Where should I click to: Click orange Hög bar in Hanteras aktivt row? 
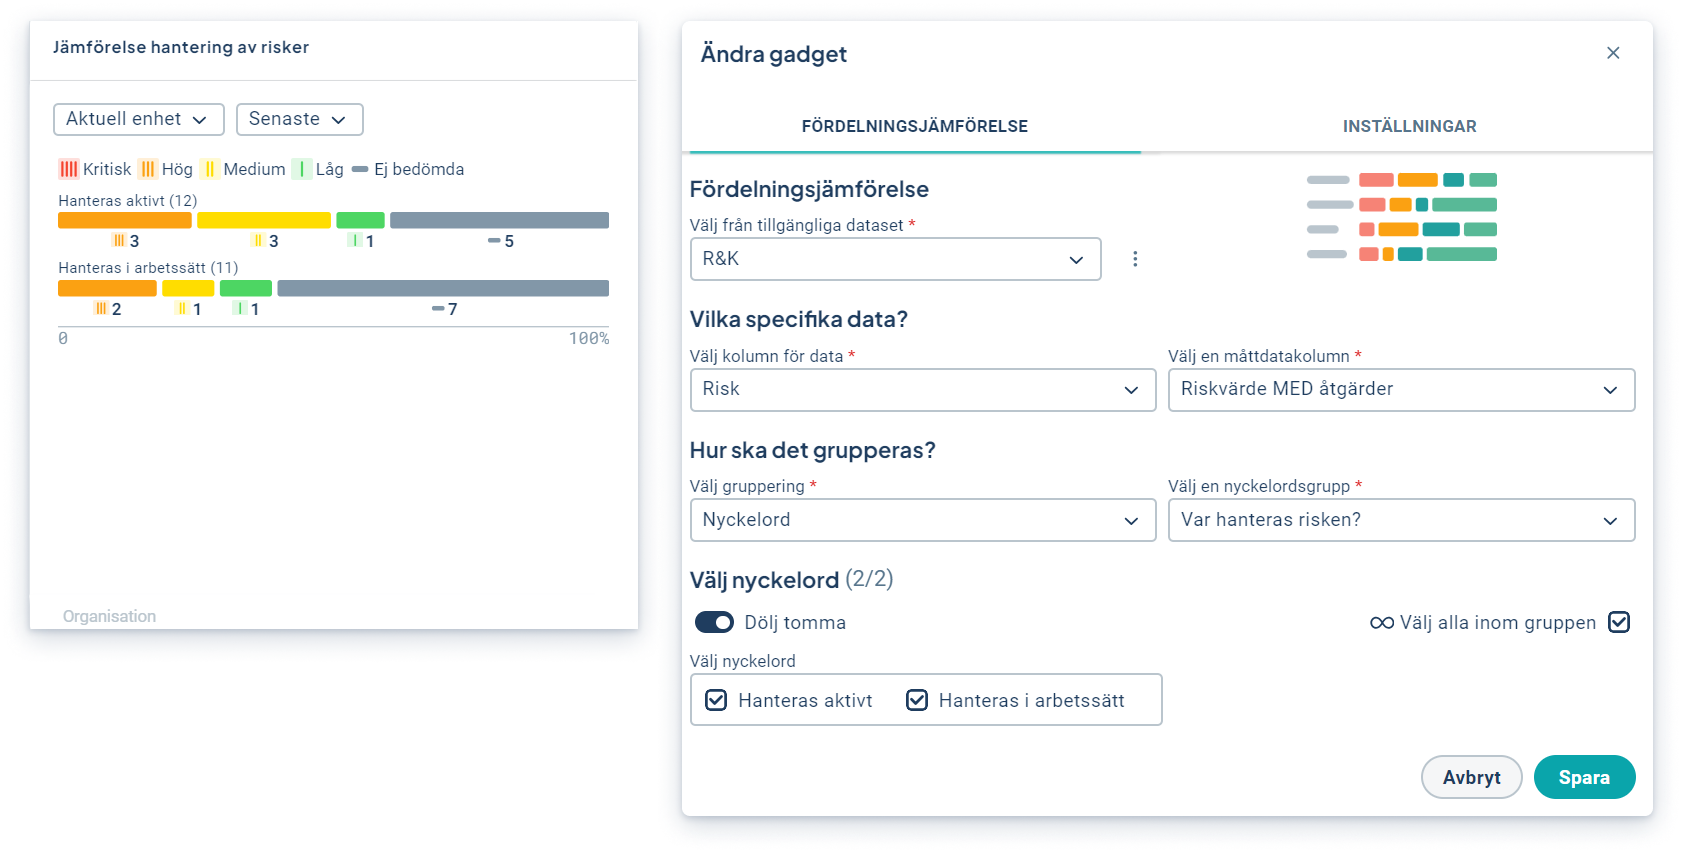125,220
